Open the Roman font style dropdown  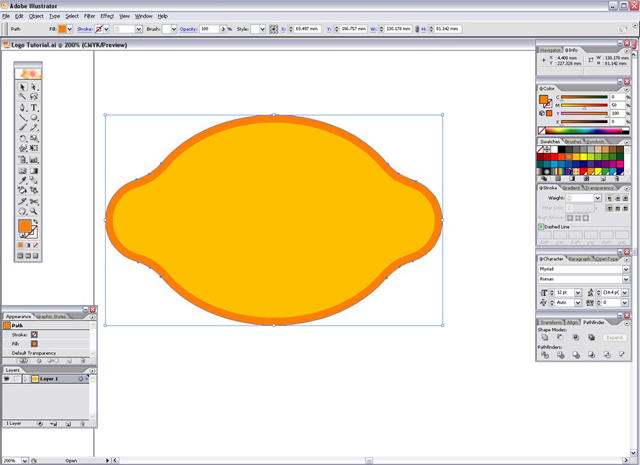(626, 279)
